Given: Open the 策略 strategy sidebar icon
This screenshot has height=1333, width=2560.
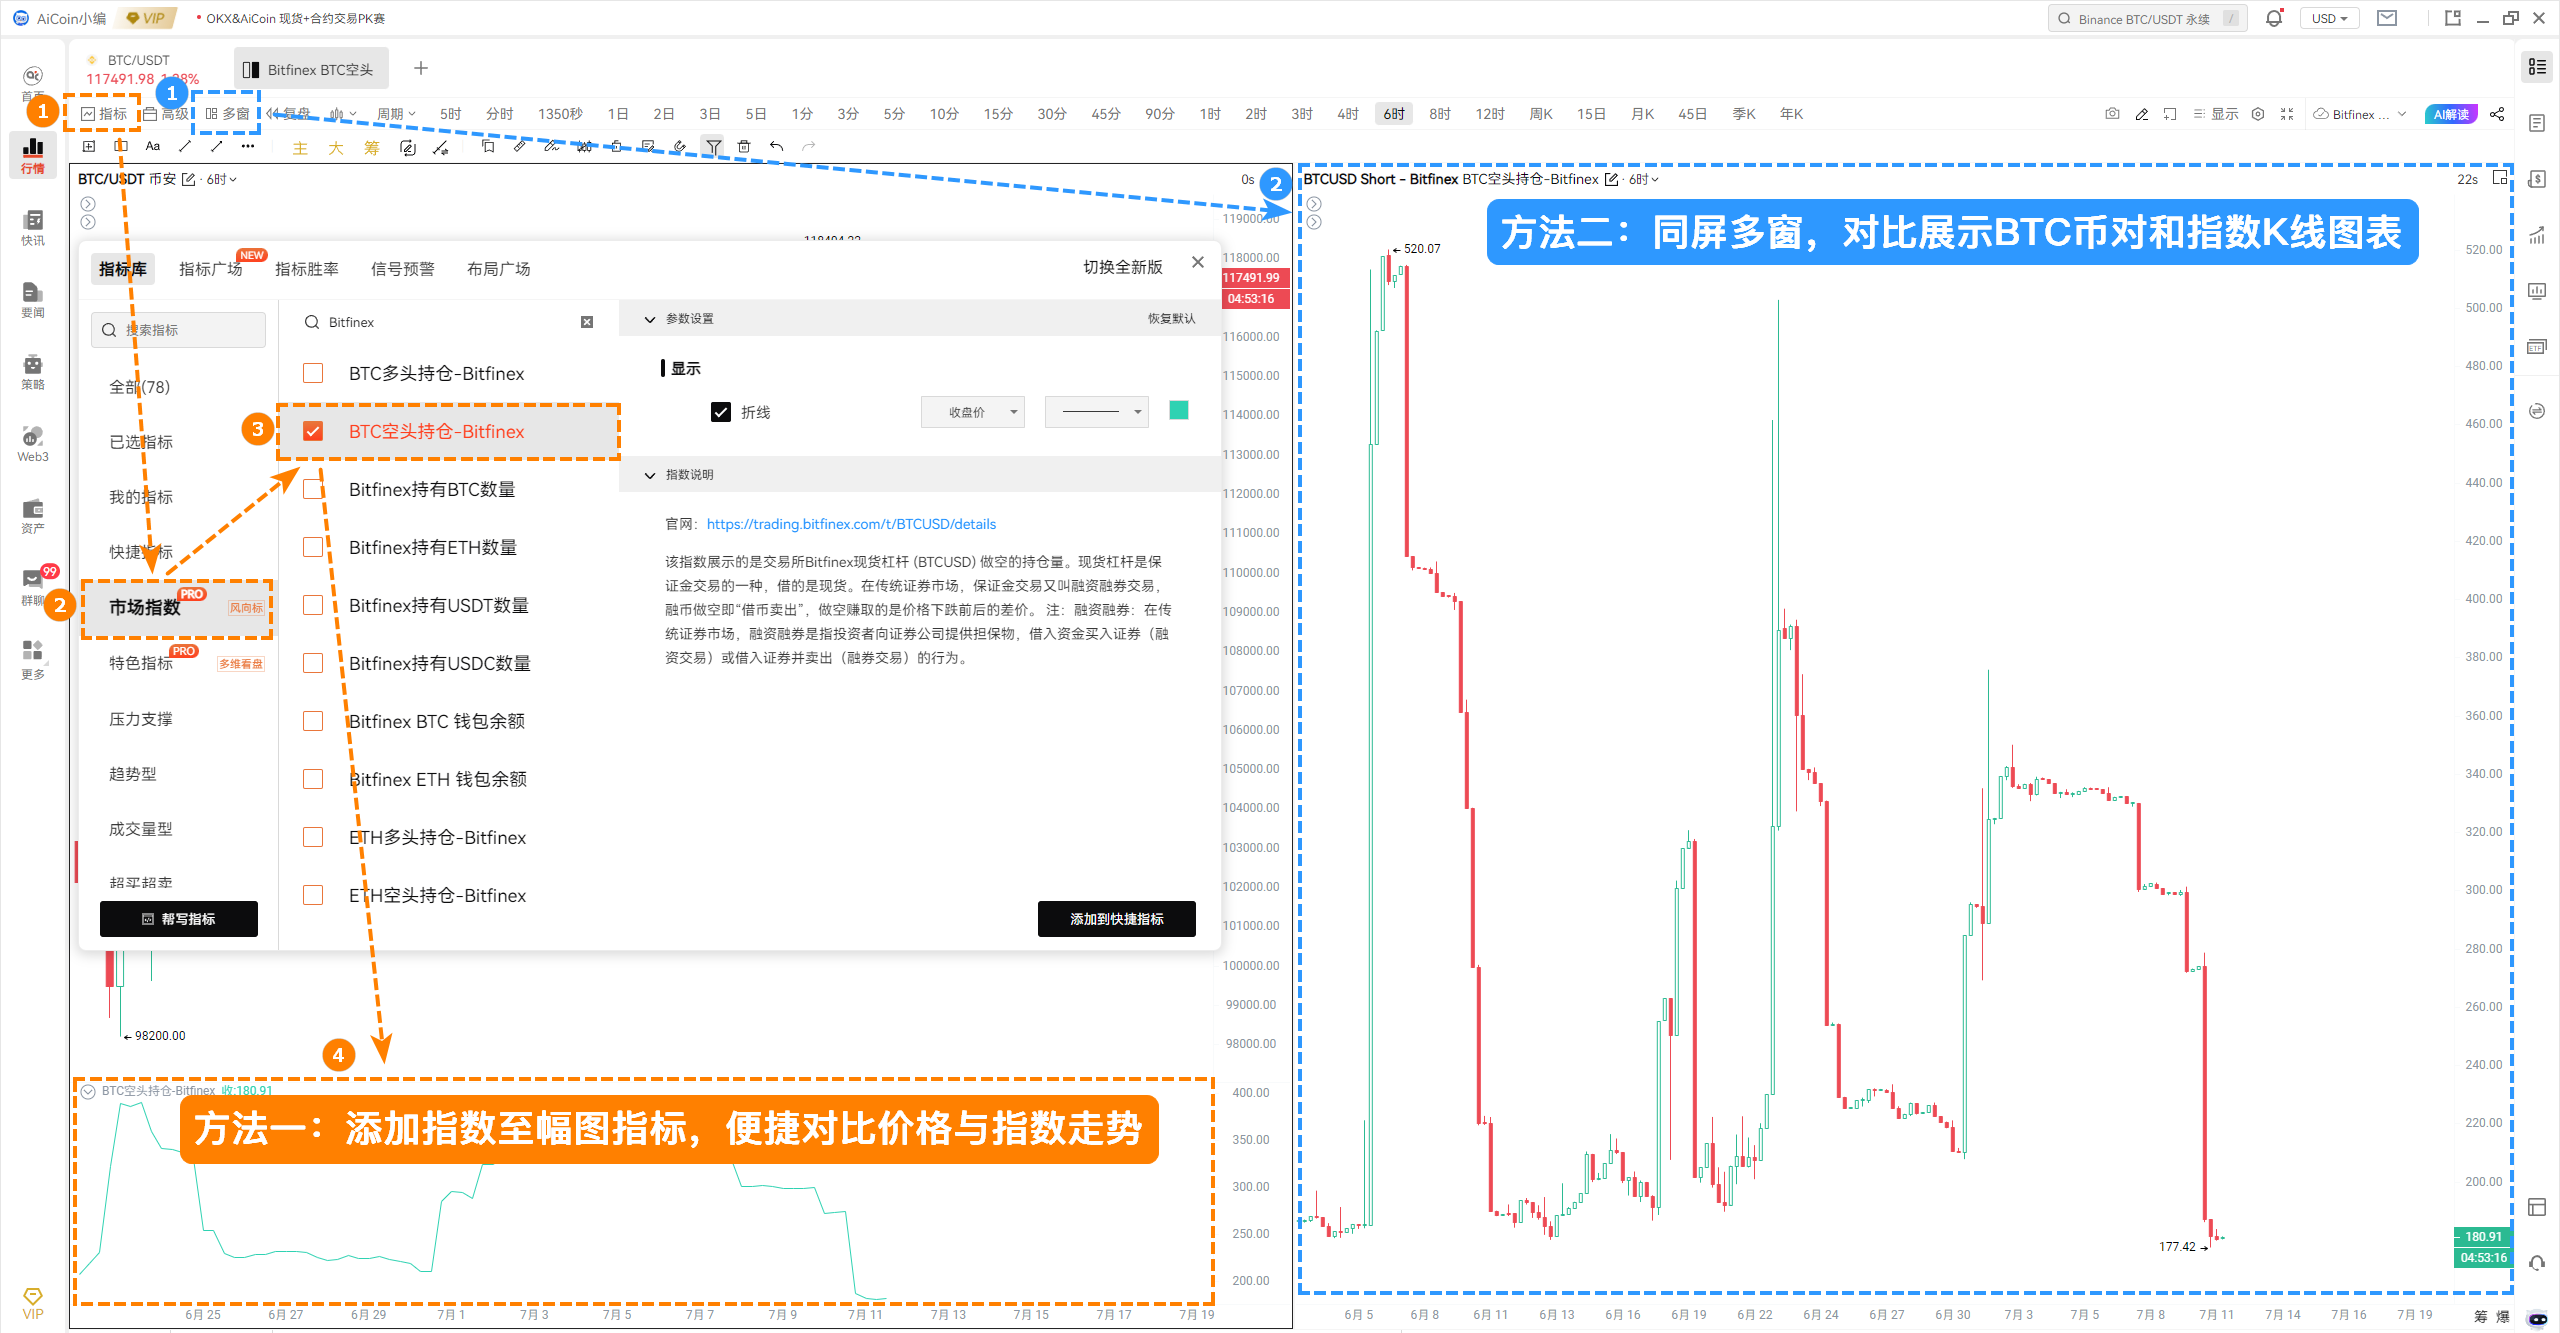Looking at the screenshot, I should tap(33, 371).
